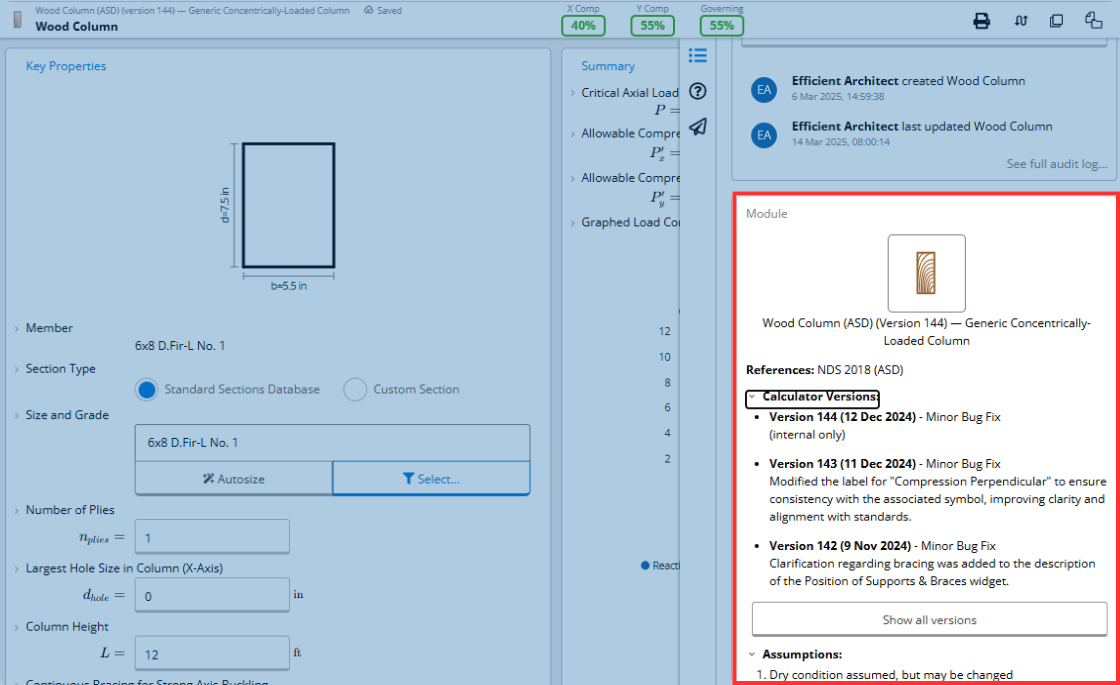Click the duplicate overlapping-squares icon
Screen dimensions: 1120x685
coord(1056,21)
